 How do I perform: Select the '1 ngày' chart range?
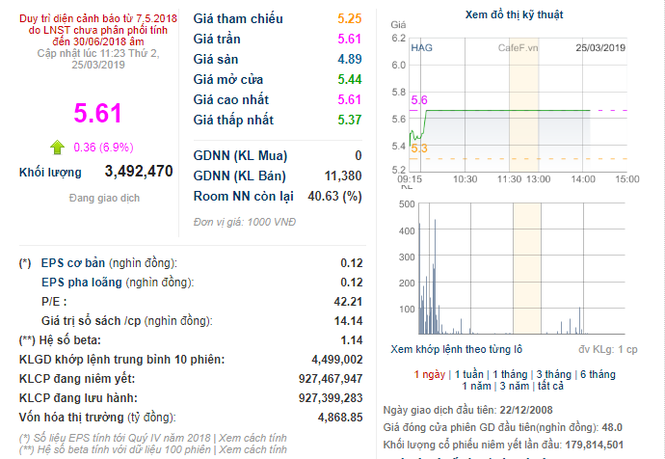click(430, 375)
